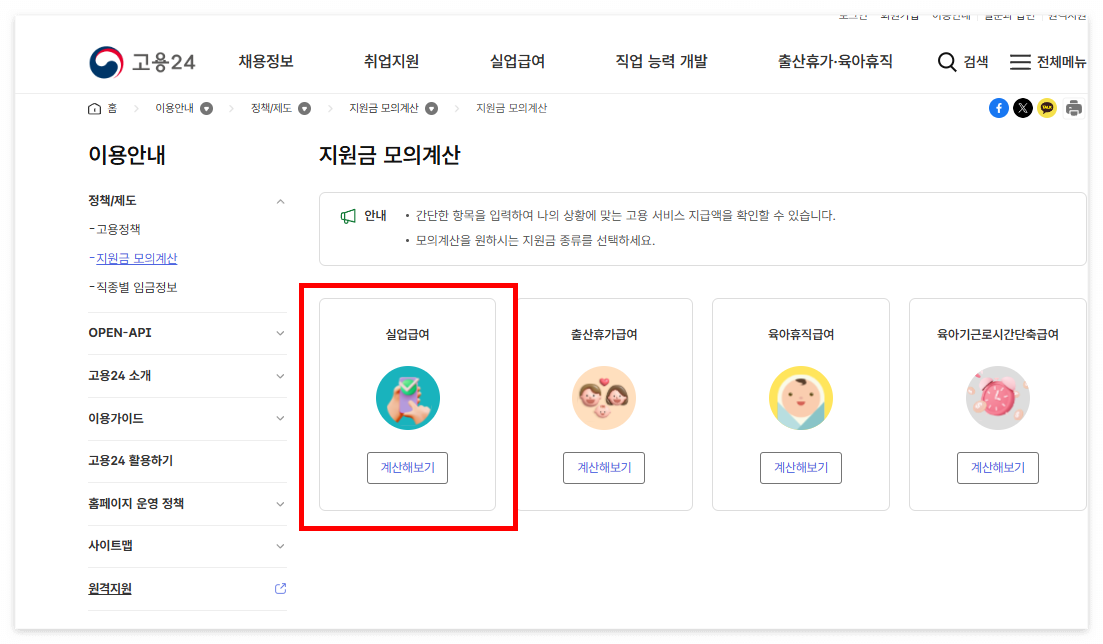Open search by clicking the magnifier icon

pos(946,61)
